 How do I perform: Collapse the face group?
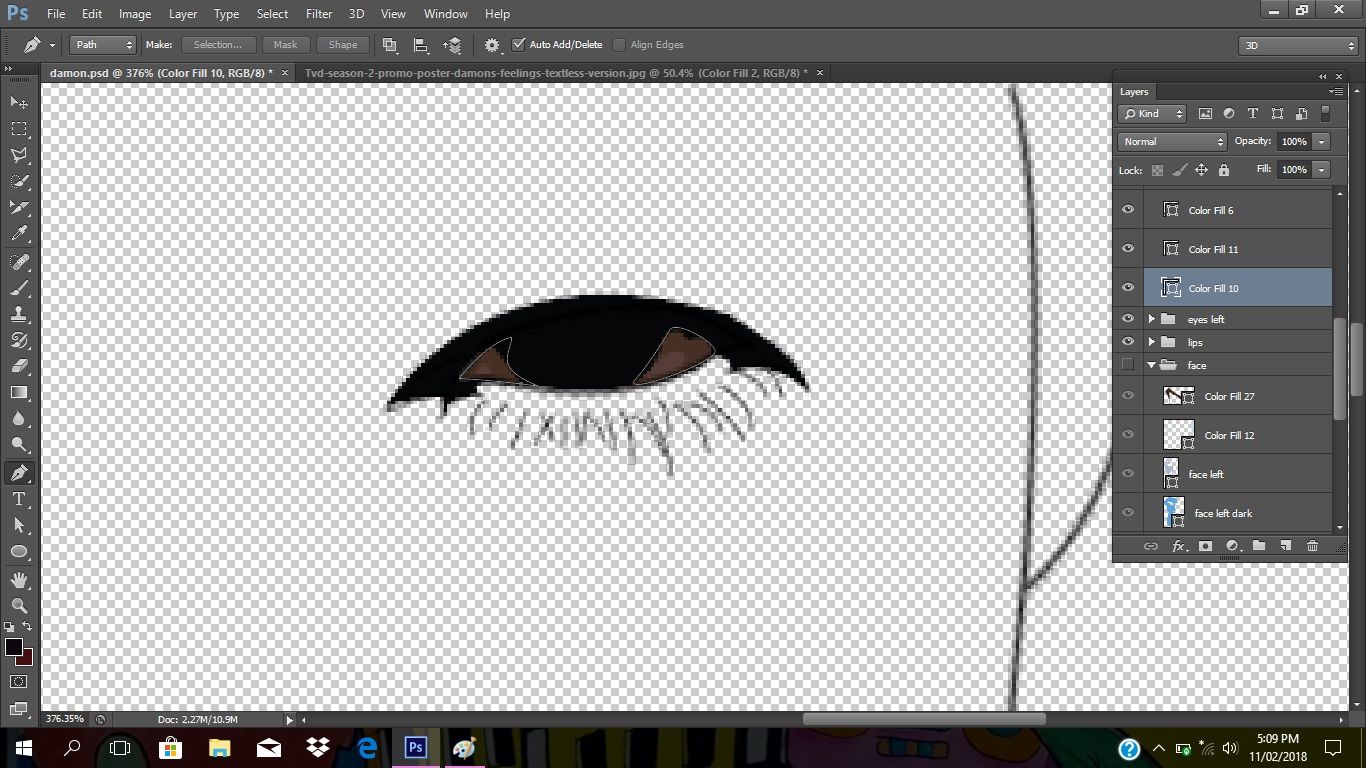tap(1152, 365)
